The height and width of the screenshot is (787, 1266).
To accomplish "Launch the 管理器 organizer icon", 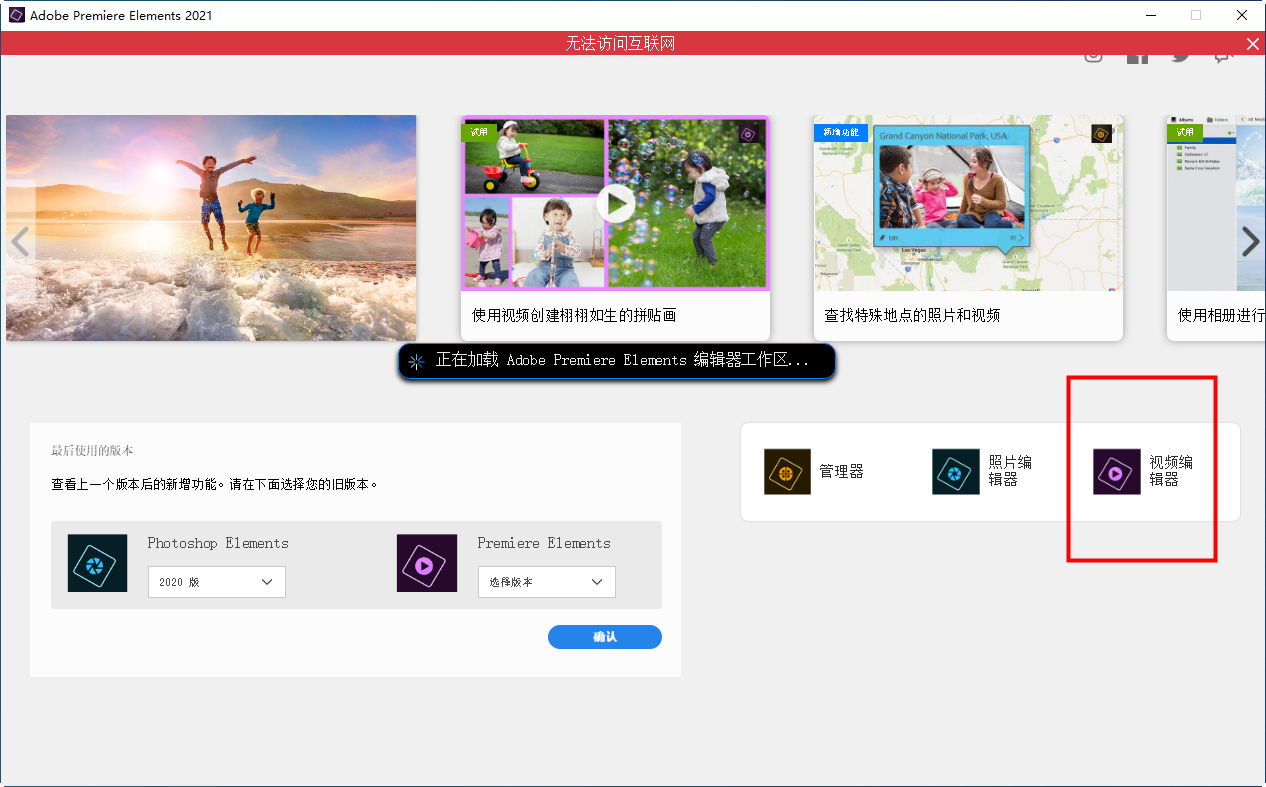I will (x=788, y=471).
